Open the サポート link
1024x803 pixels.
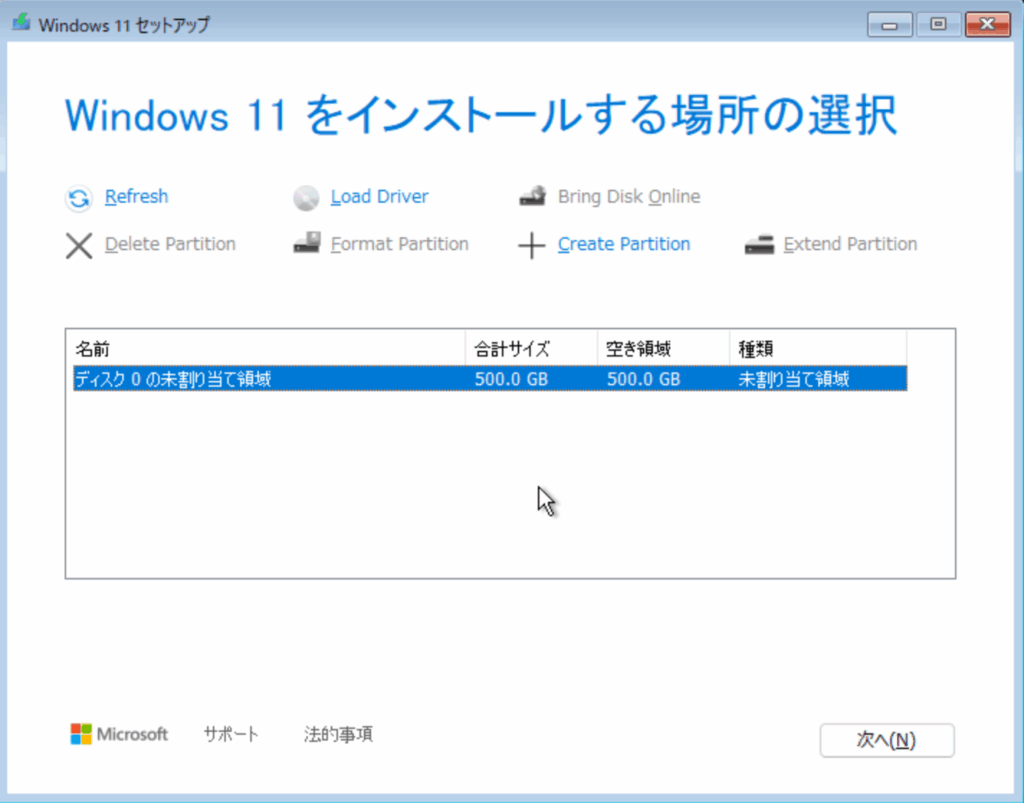231,734
